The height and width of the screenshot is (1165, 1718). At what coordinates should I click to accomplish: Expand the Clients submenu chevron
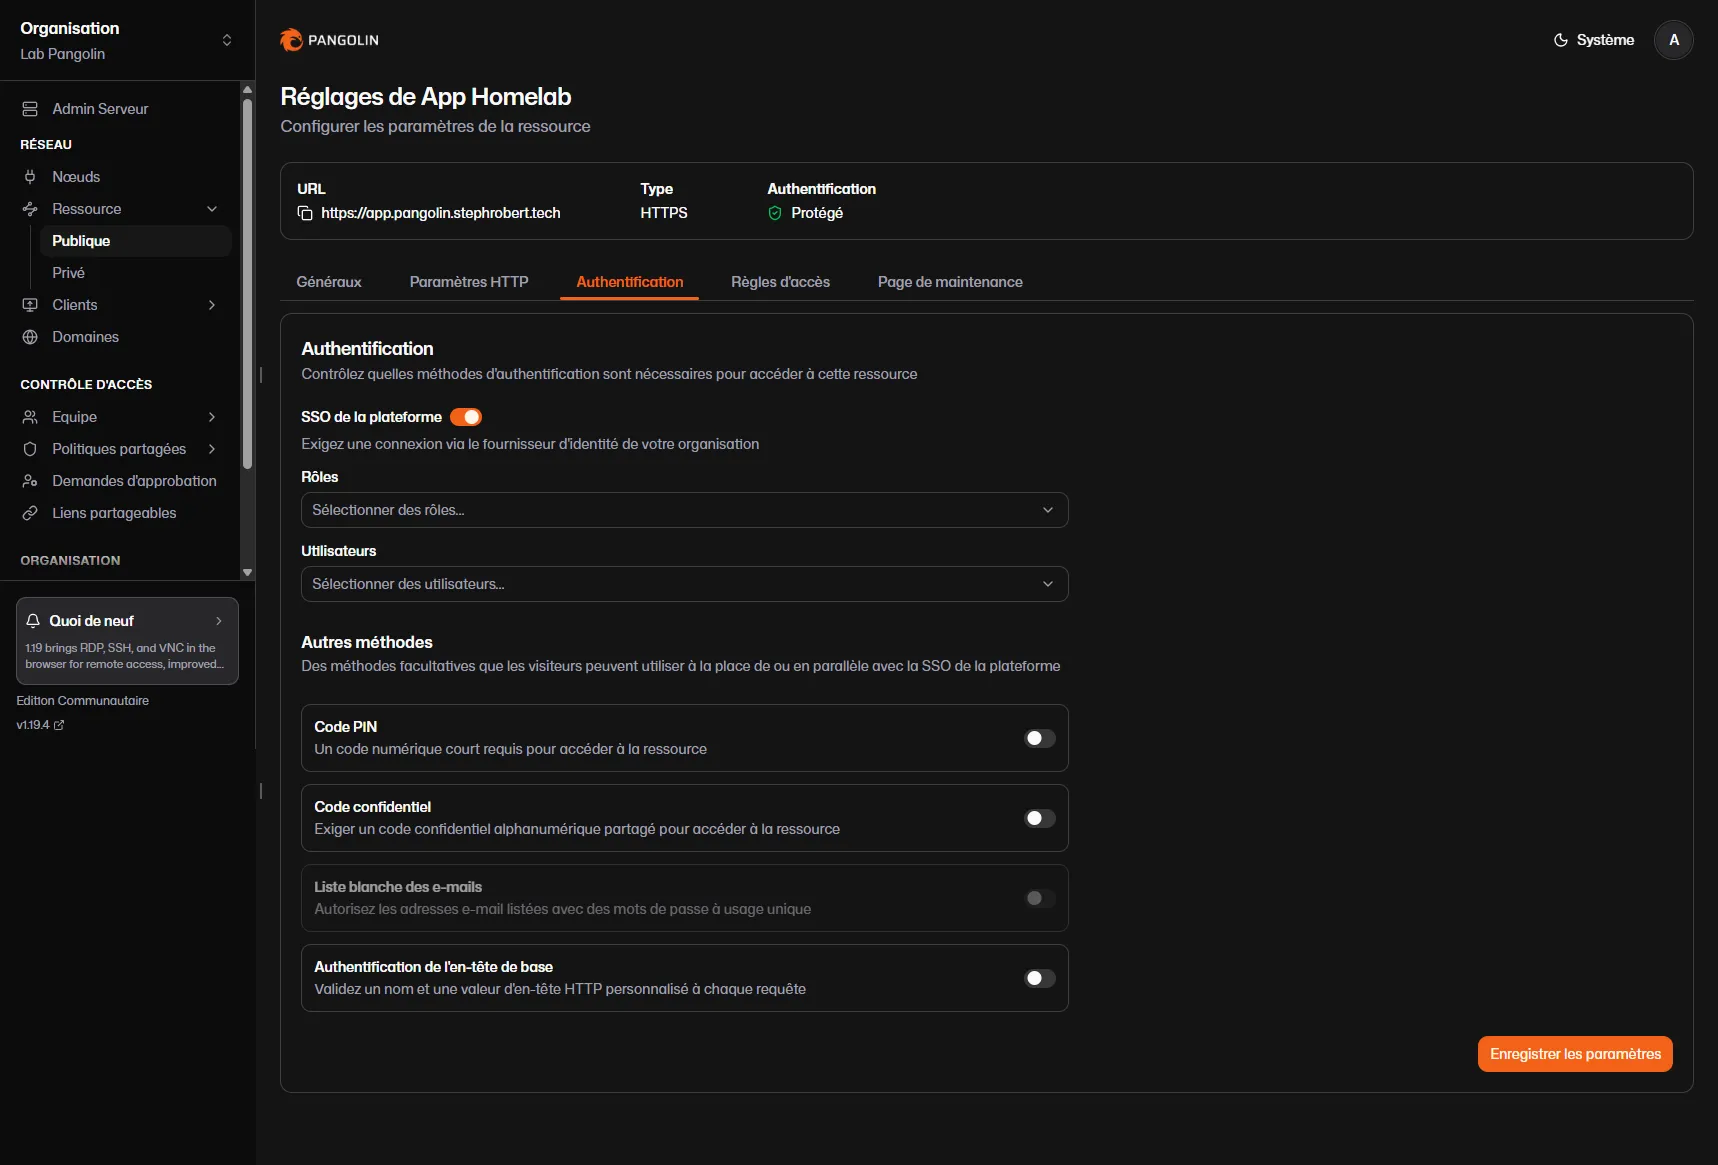coord(212,305)
